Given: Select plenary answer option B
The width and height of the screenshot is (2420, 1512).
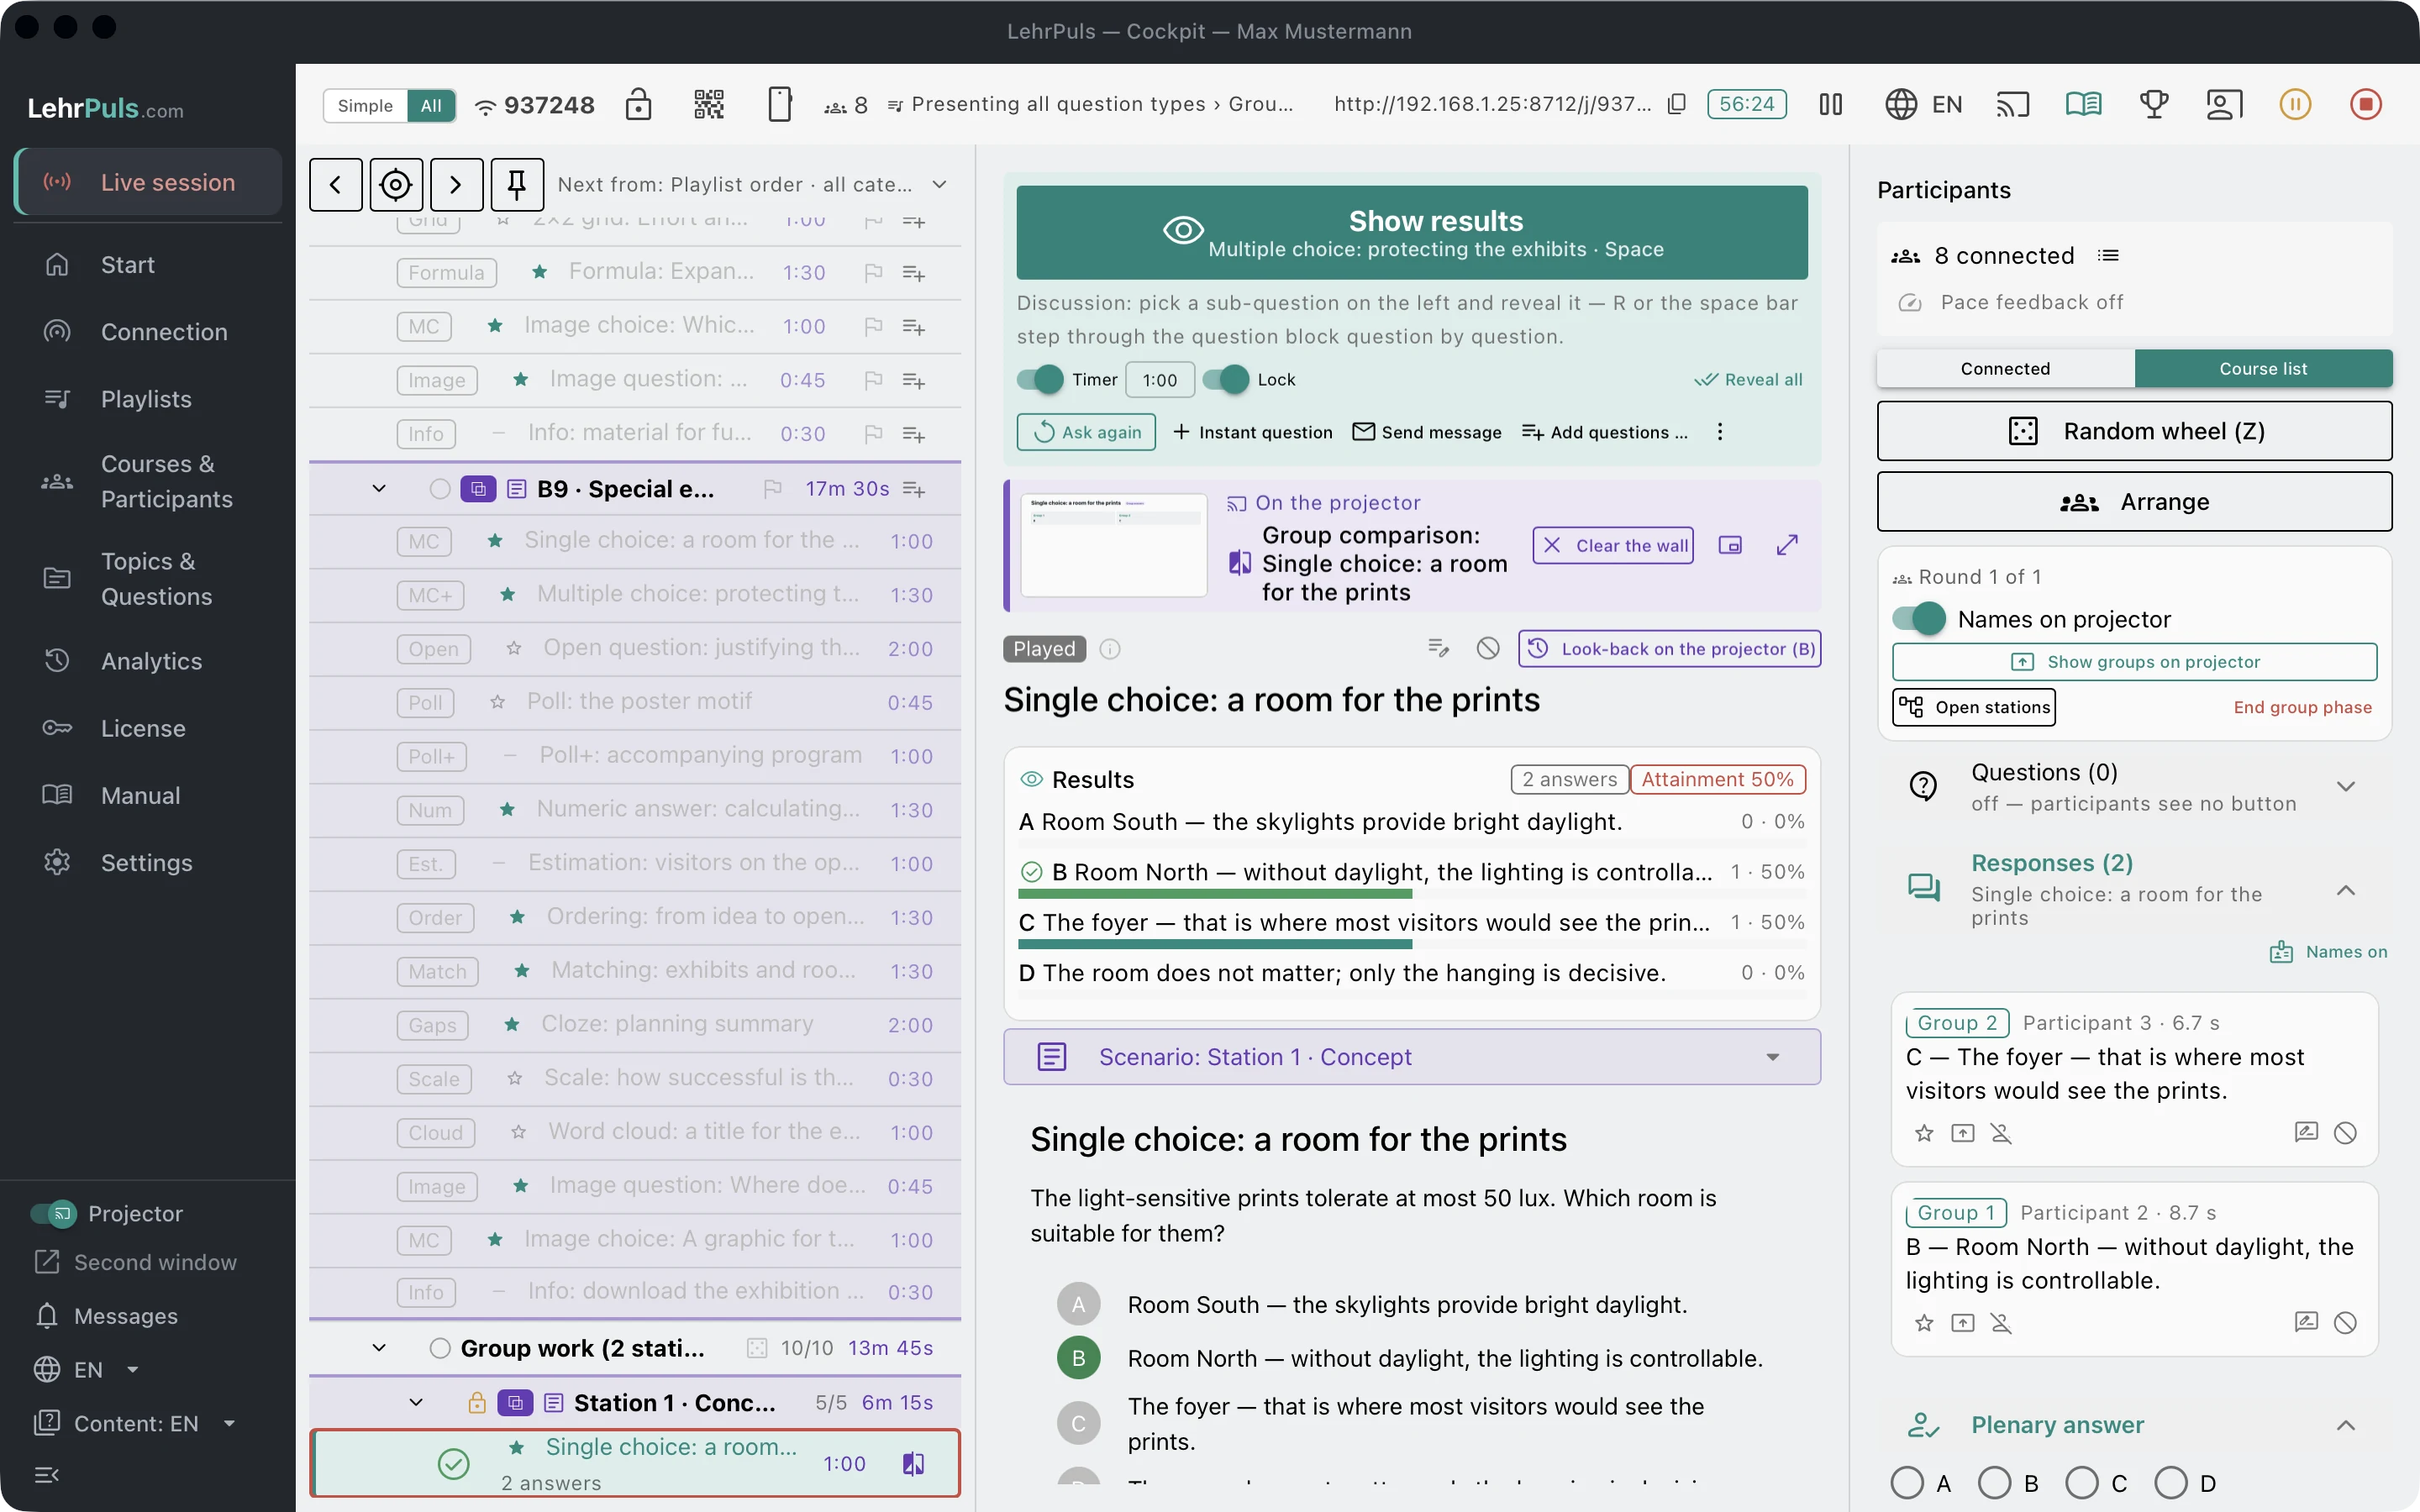Looking at the screenshot, I should pos(1995,1483).
